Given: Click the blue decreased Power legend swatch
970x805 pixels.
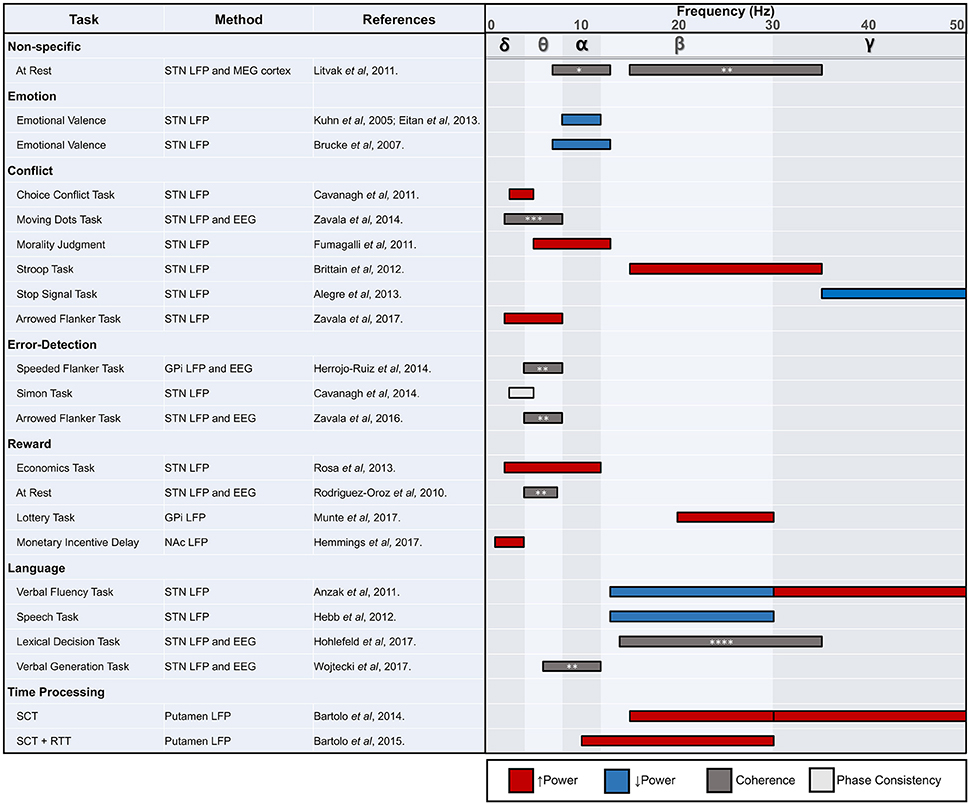Looking at the screenshot, I should coord(616,780).
